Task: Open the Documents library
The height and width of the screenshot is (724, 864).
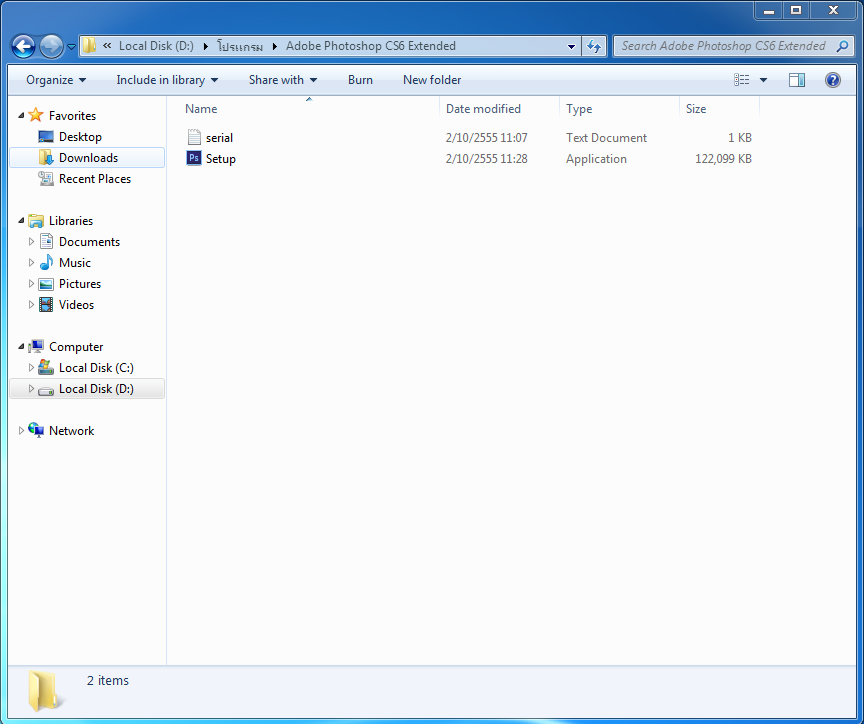Action: (89, 242)
